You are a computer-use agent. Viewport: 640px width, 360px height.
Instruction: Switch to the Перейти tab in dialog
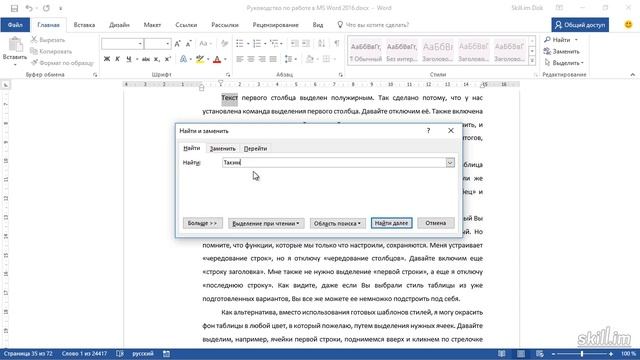click(255, 149)
